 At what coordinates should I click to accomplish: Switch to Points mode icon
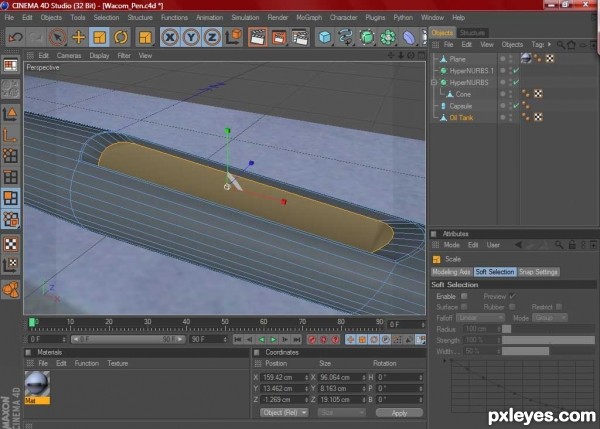click(10, 156)
